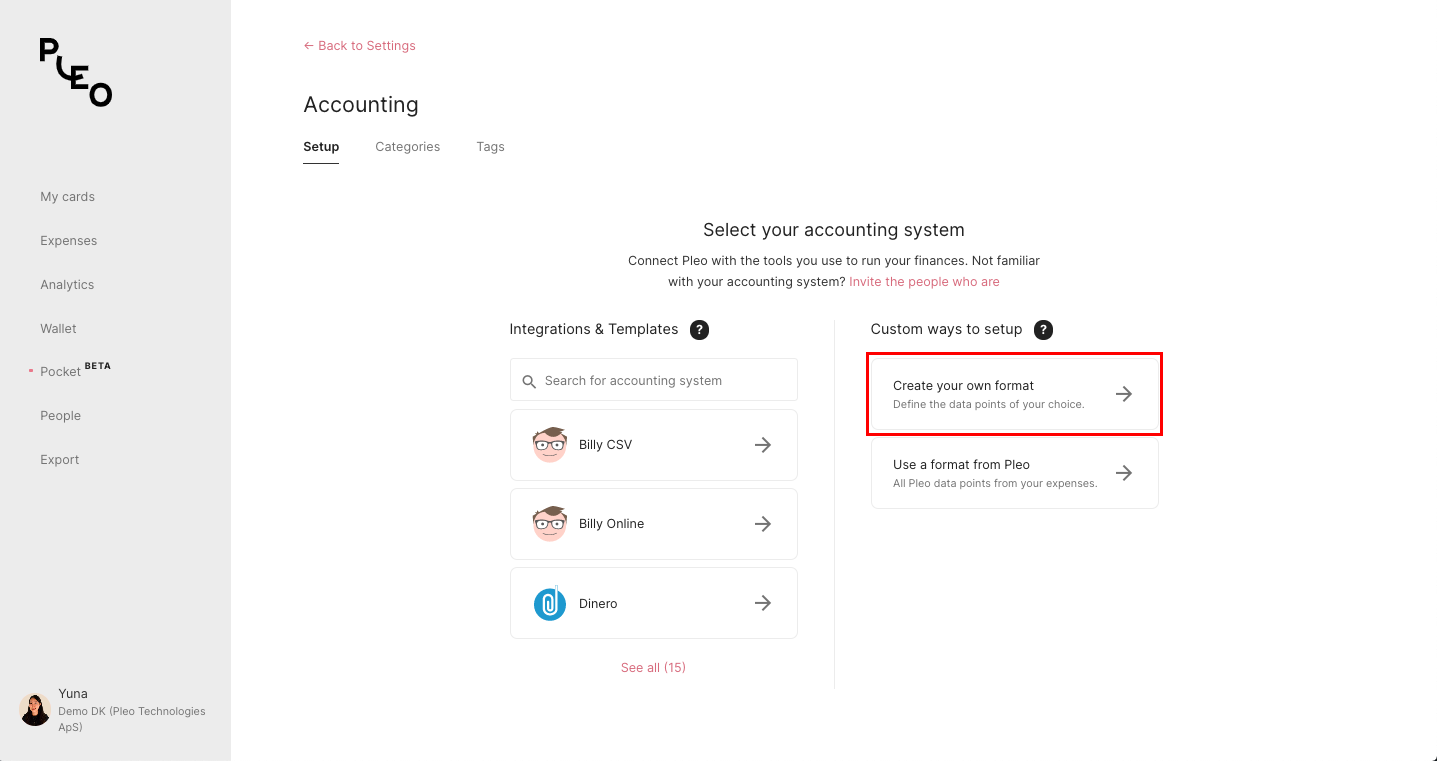Click arrow next to Create your own format
Viewport: 1437px width, 761px height.
[1124, 394]
